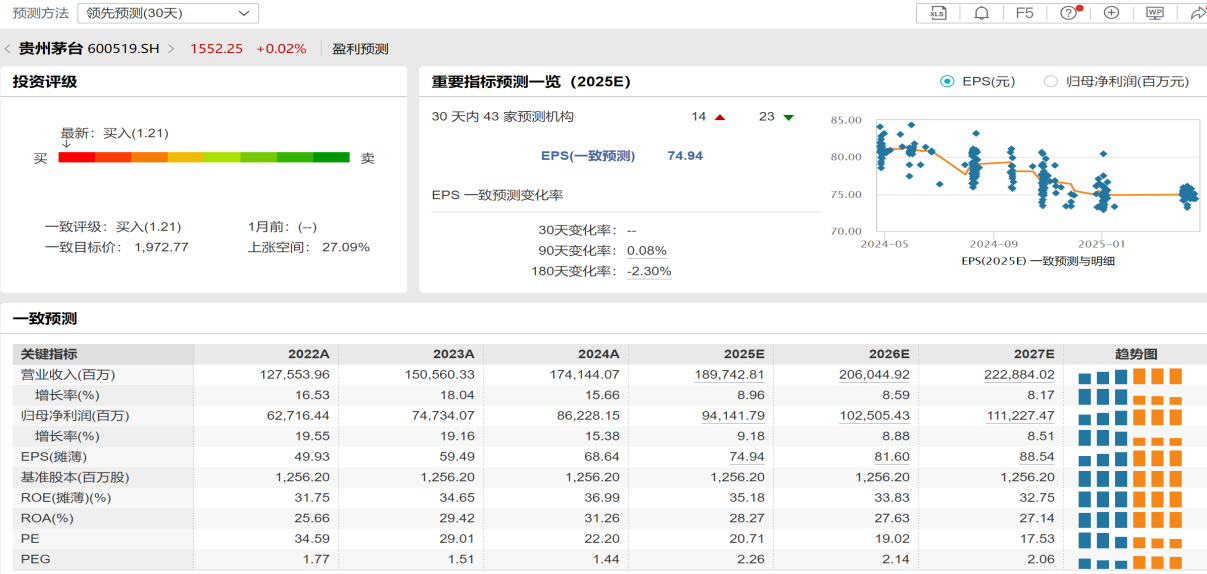The image size is (1207, 574).
Task: Click the 2026E EPS value 81.60
Action: [893, 457]
